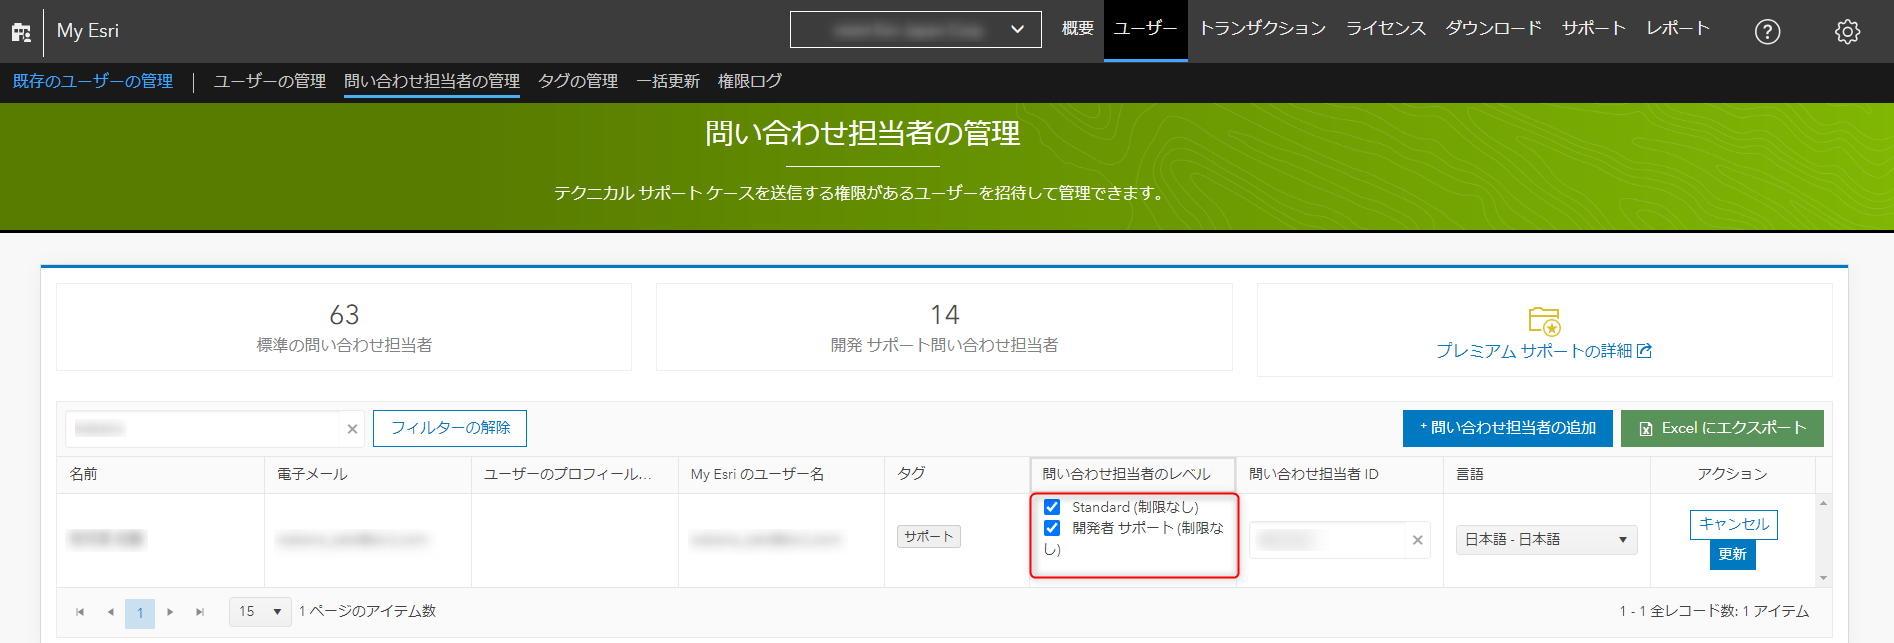
Task: Clear the filter search box with X
Action: 352,429
